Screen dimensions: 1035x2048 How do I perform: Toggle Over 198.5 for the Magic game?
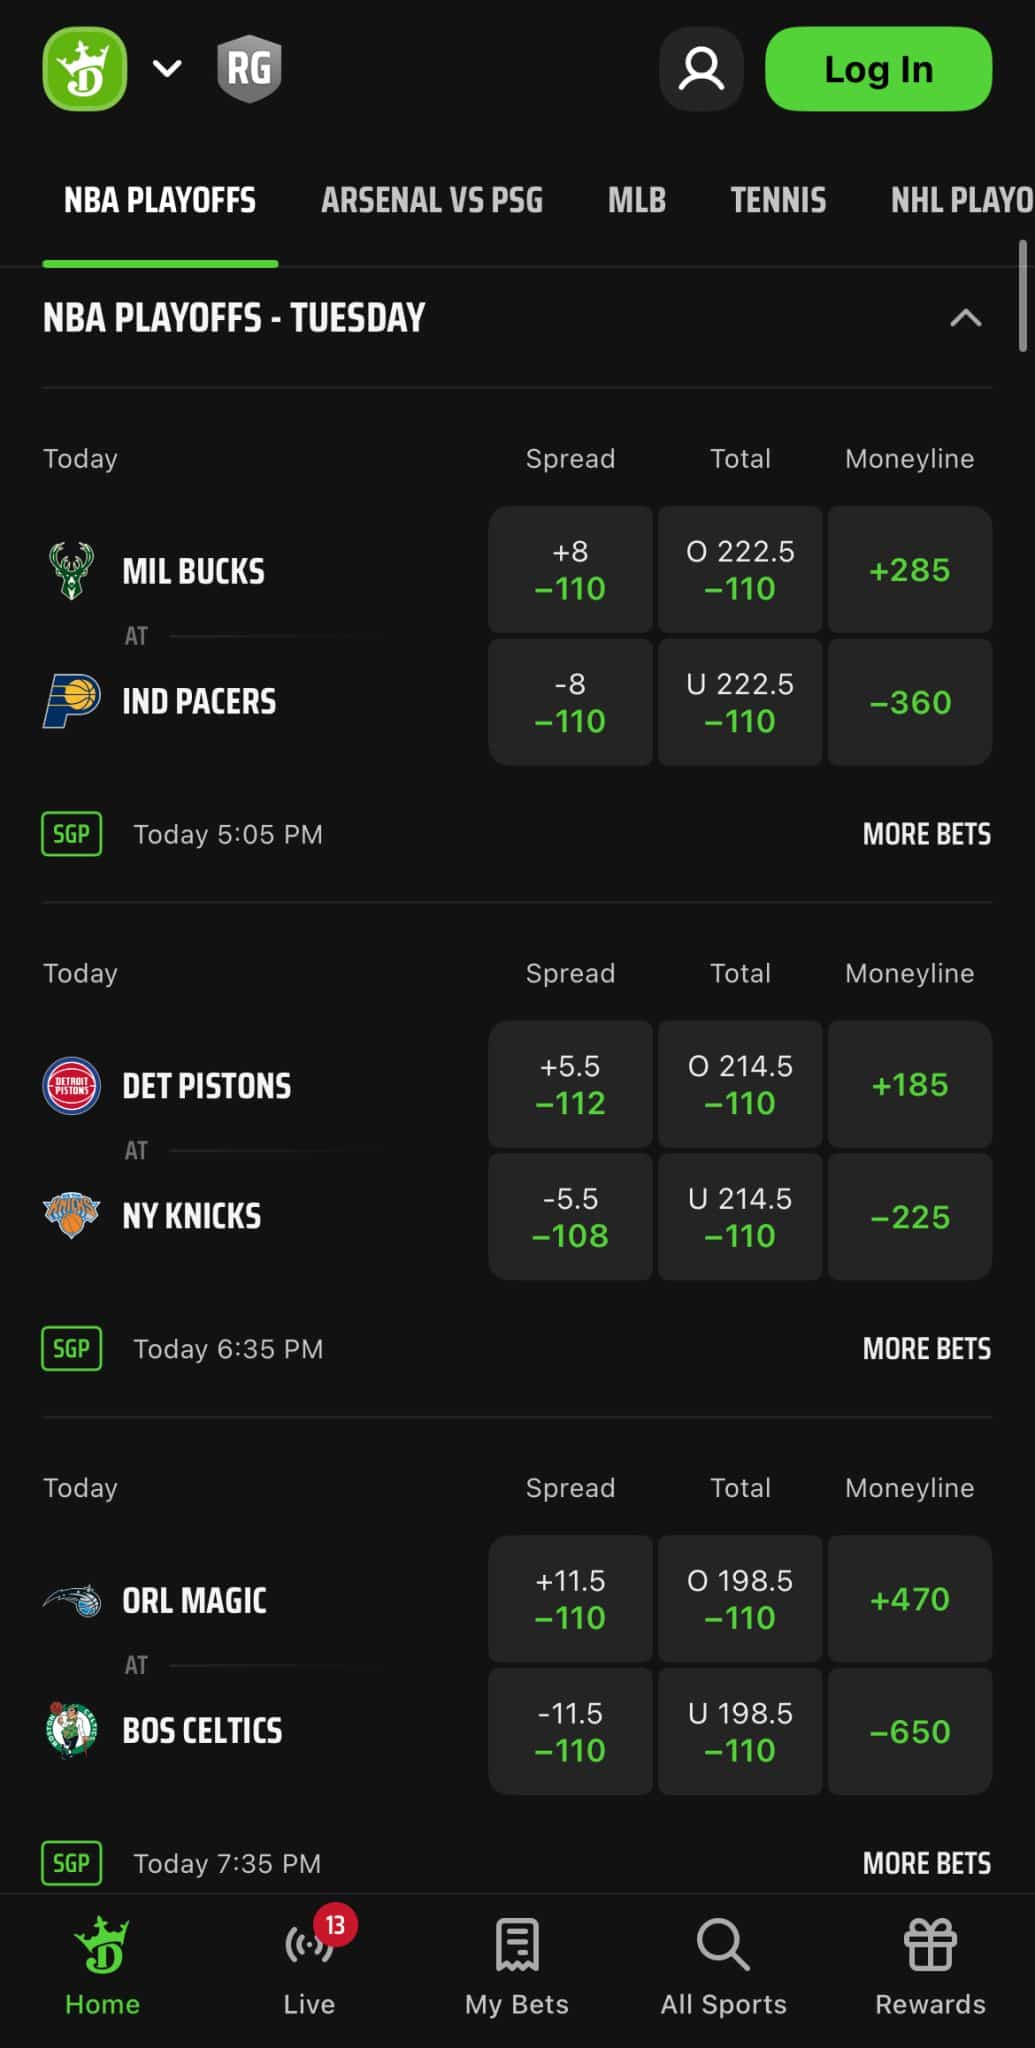pyautogui.click(x=739, y=1598)
